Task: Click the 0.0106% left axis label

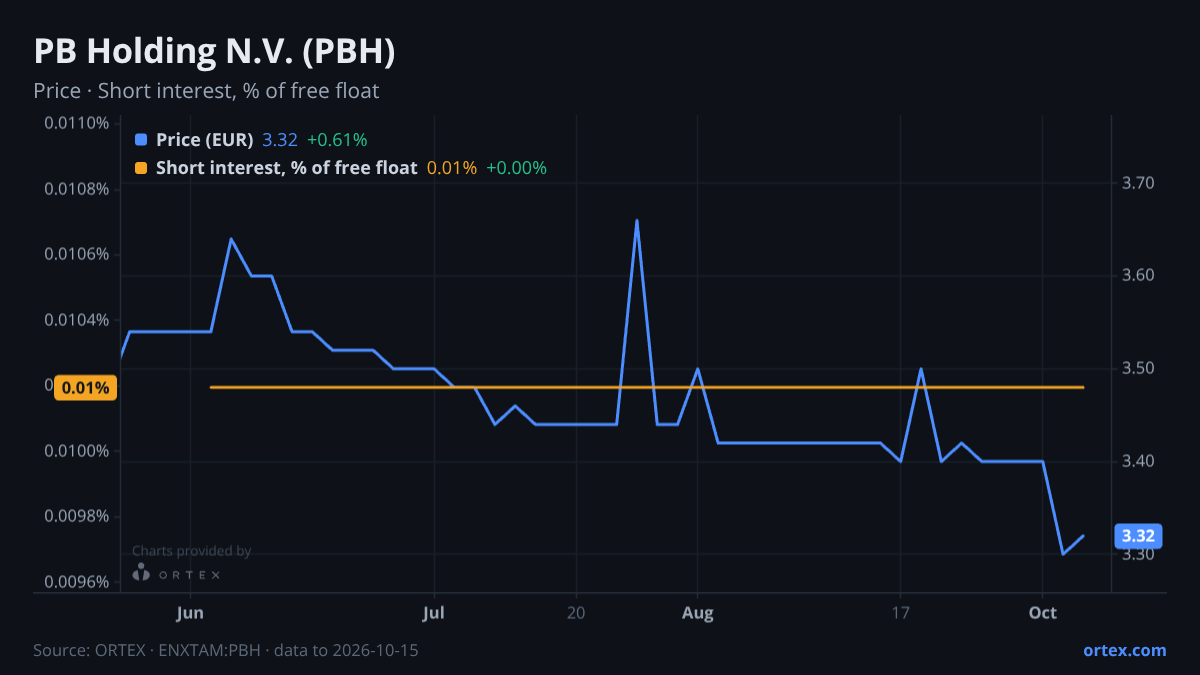Action: [77, 254]
